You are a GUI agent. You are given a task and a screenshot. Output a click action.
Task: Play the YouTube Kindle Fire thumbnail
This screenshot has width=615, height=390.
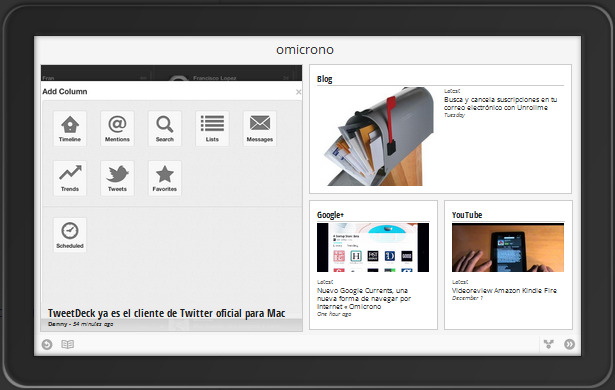pyautogui.click(x=508, y=248)
